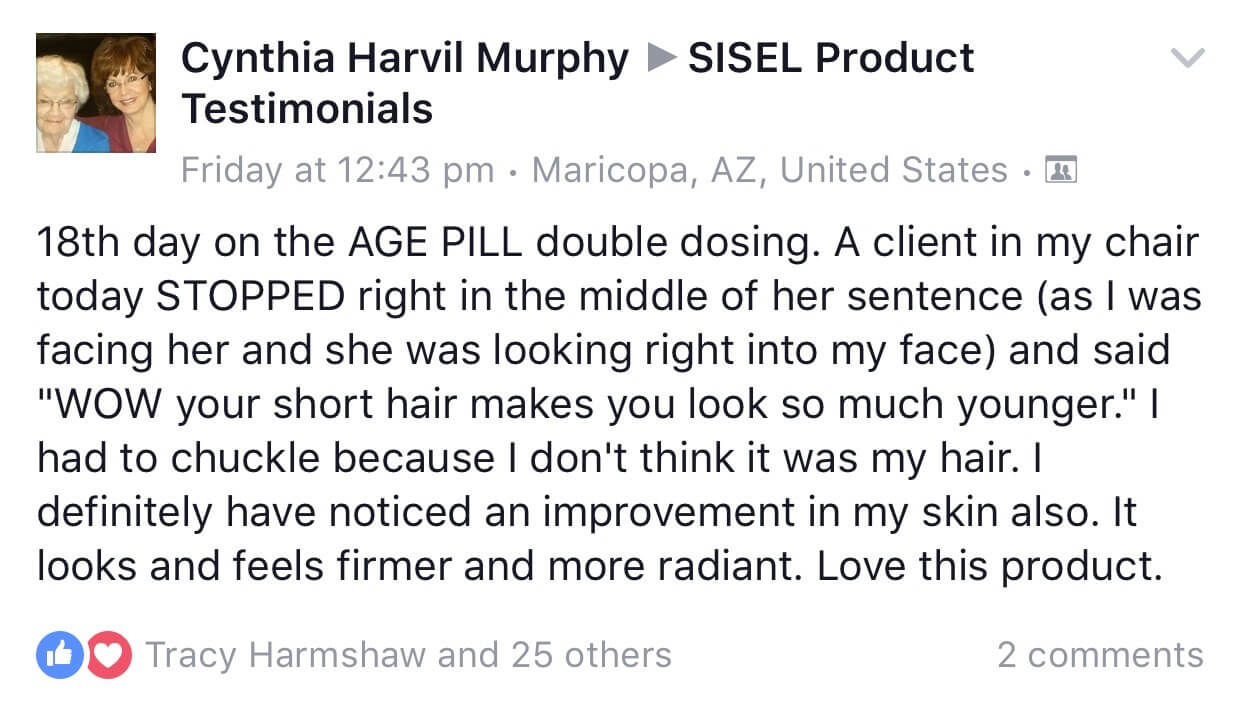Viewport: 1242px width, 718px height.
Task: Open the post options chevron menu
Action: [x=1187, y=59]
